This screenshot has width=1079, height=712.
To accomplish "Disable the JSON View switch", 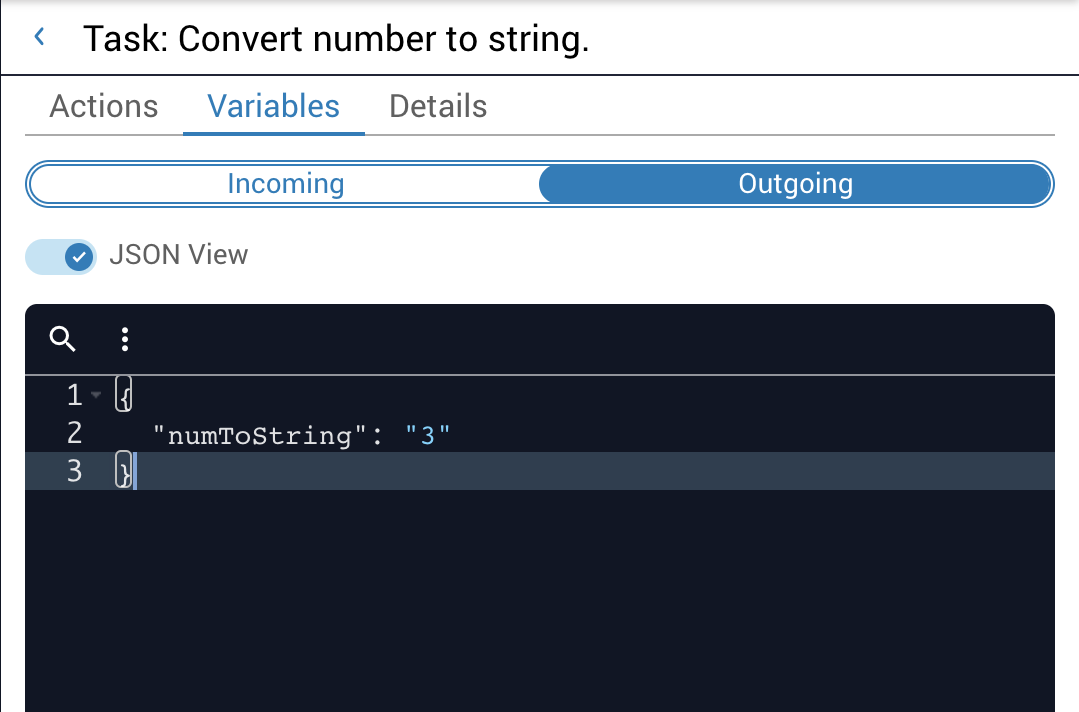I will tap(62, 257).
